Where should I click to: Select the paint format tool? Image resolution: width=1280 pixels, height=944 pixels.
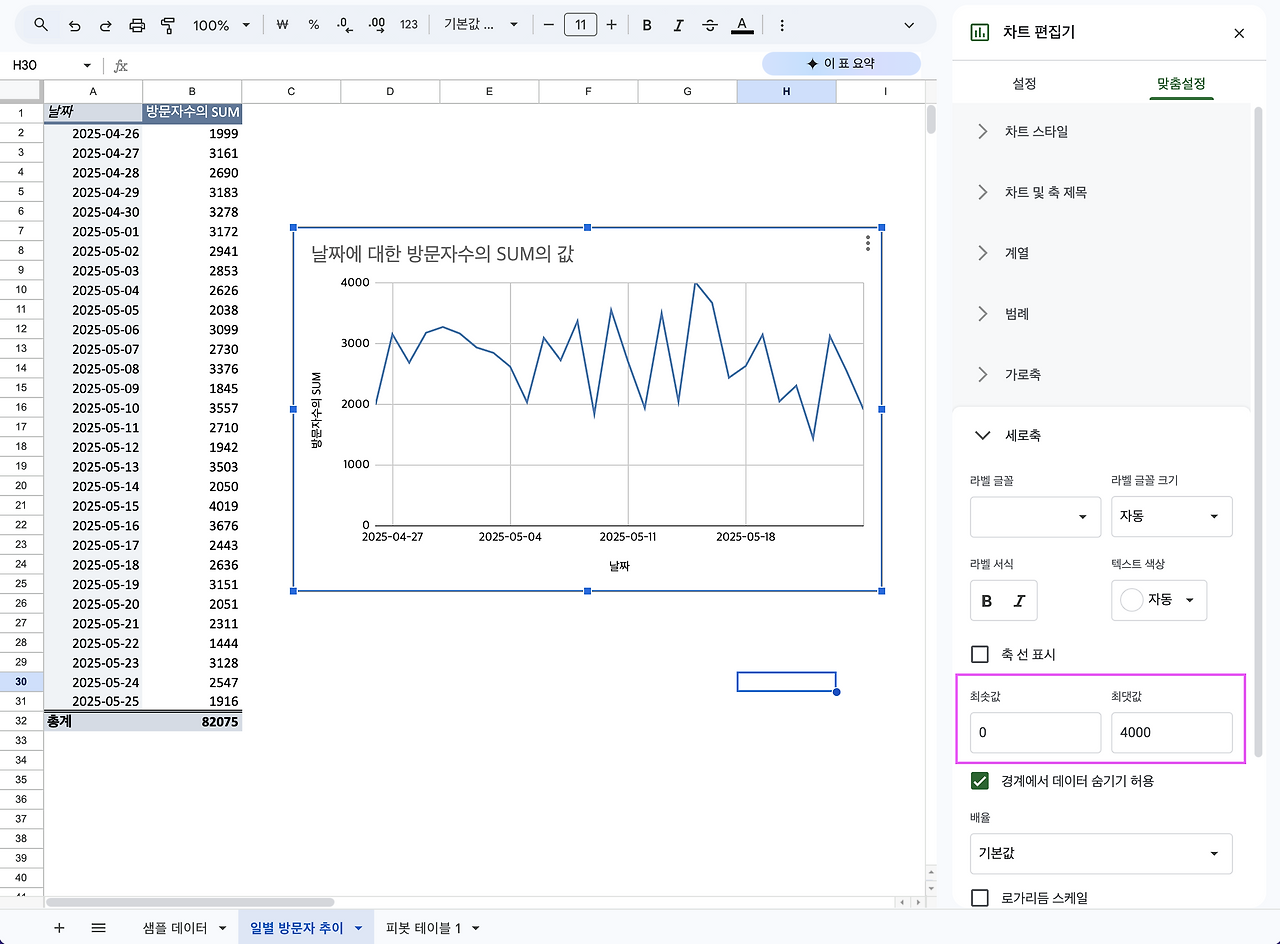(167, 25)
